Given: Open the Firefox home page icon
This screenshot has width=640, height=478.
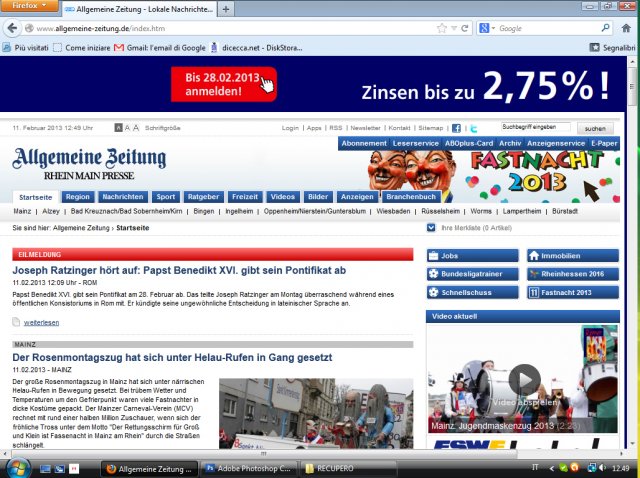Looking at the screenshot, I should [626, 28].
